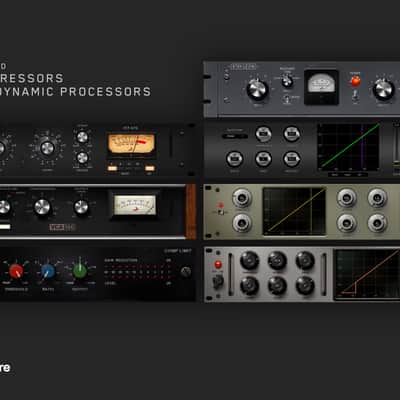
Task: Click the upper left knob on olive compressor
Action: point(242,198)
